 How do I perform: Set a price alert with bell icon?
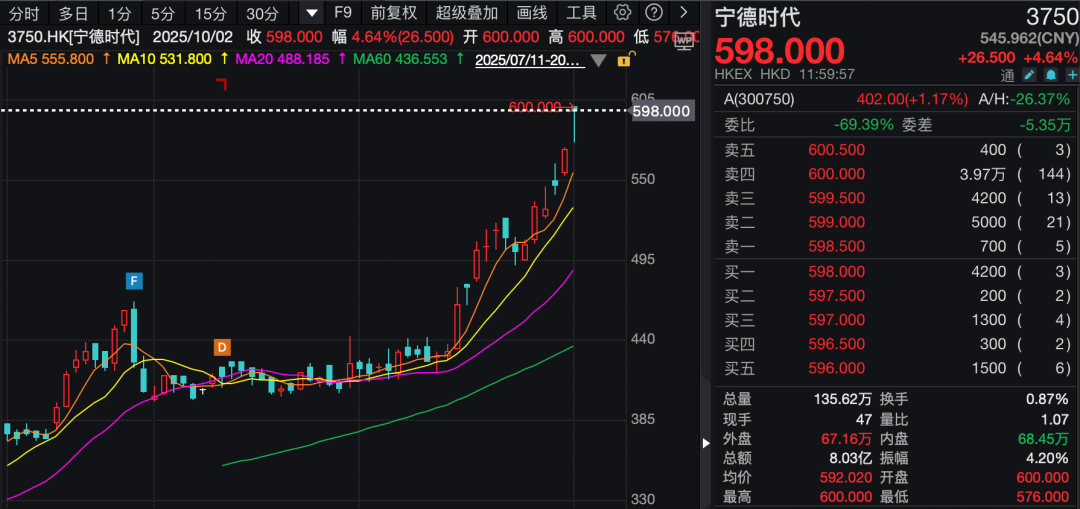tap(1050, 75)
